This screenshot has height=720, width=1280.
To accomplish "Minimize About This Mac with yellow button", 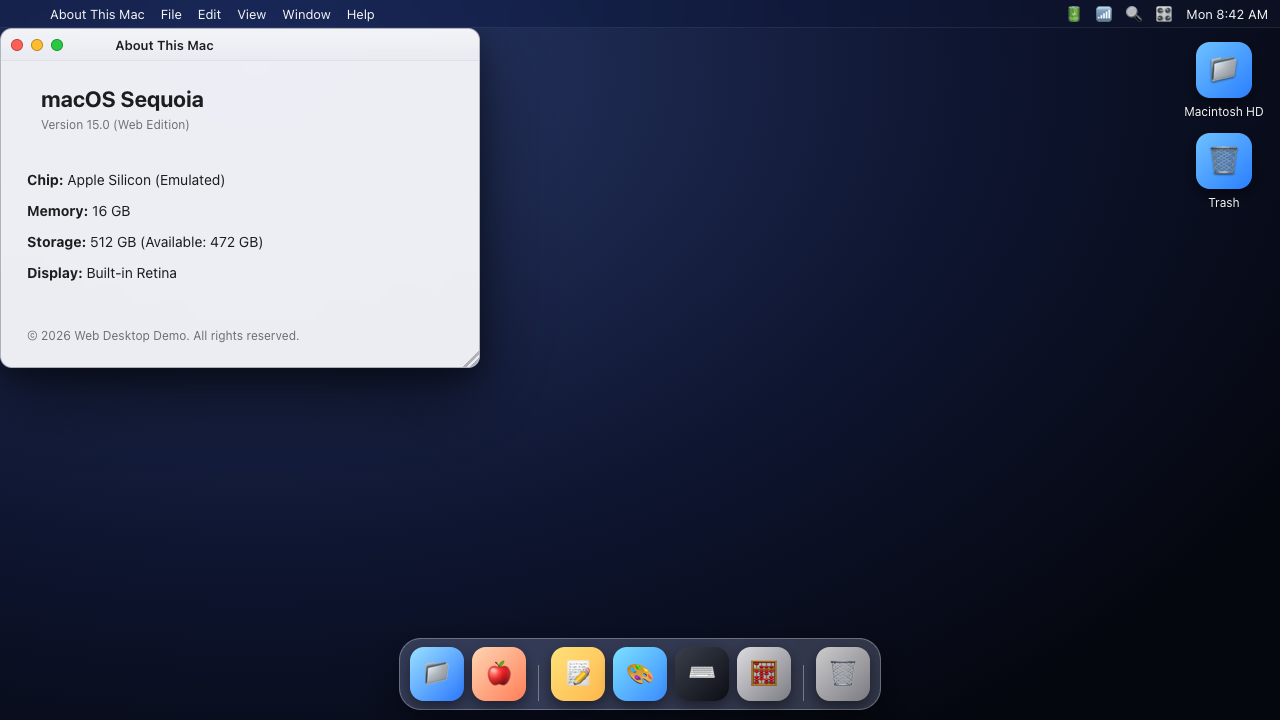I will (x=37, y=45).
